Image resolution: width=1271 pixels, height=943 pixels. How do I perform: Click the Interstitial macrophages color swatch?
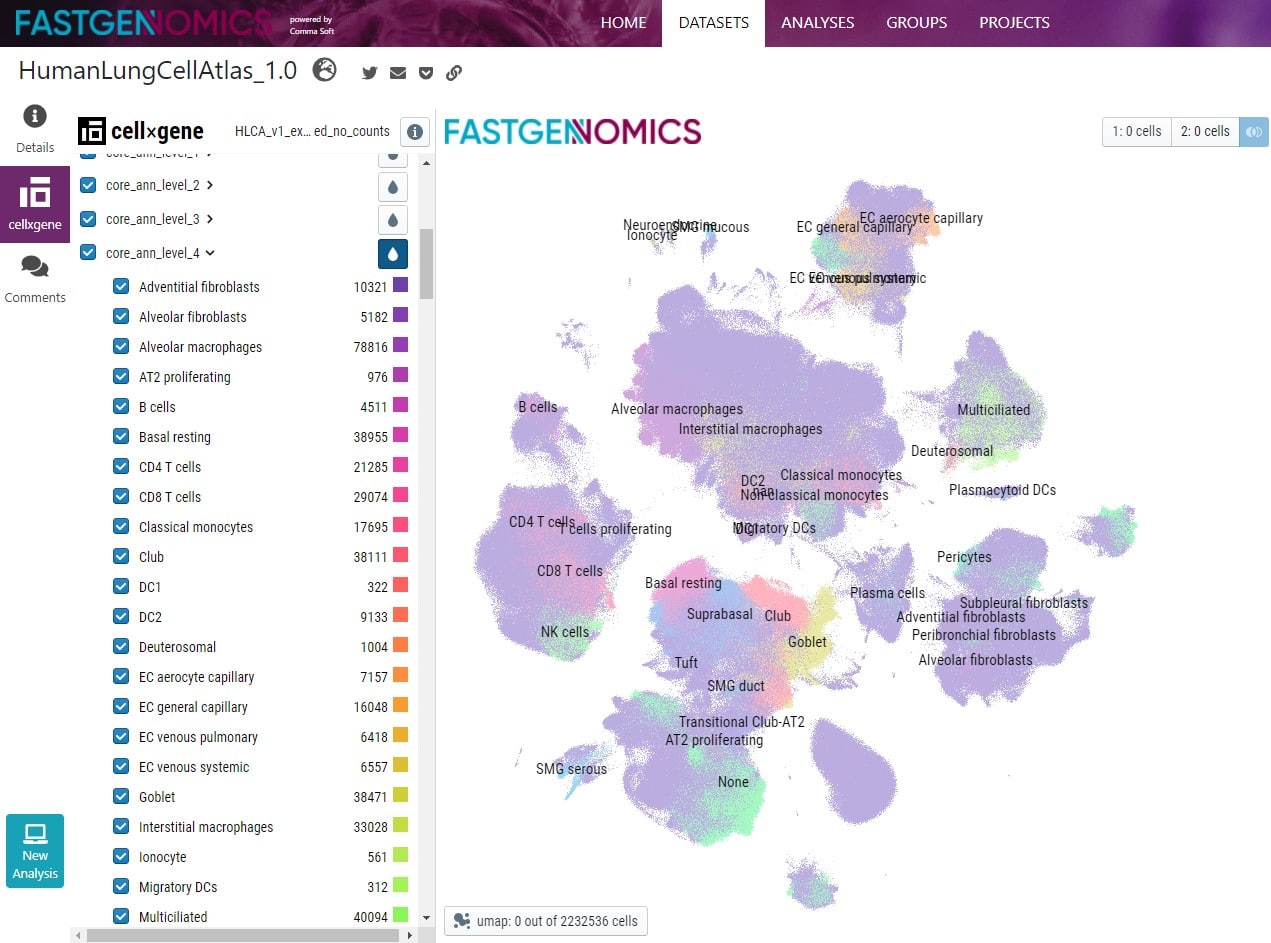pos(400,826)
